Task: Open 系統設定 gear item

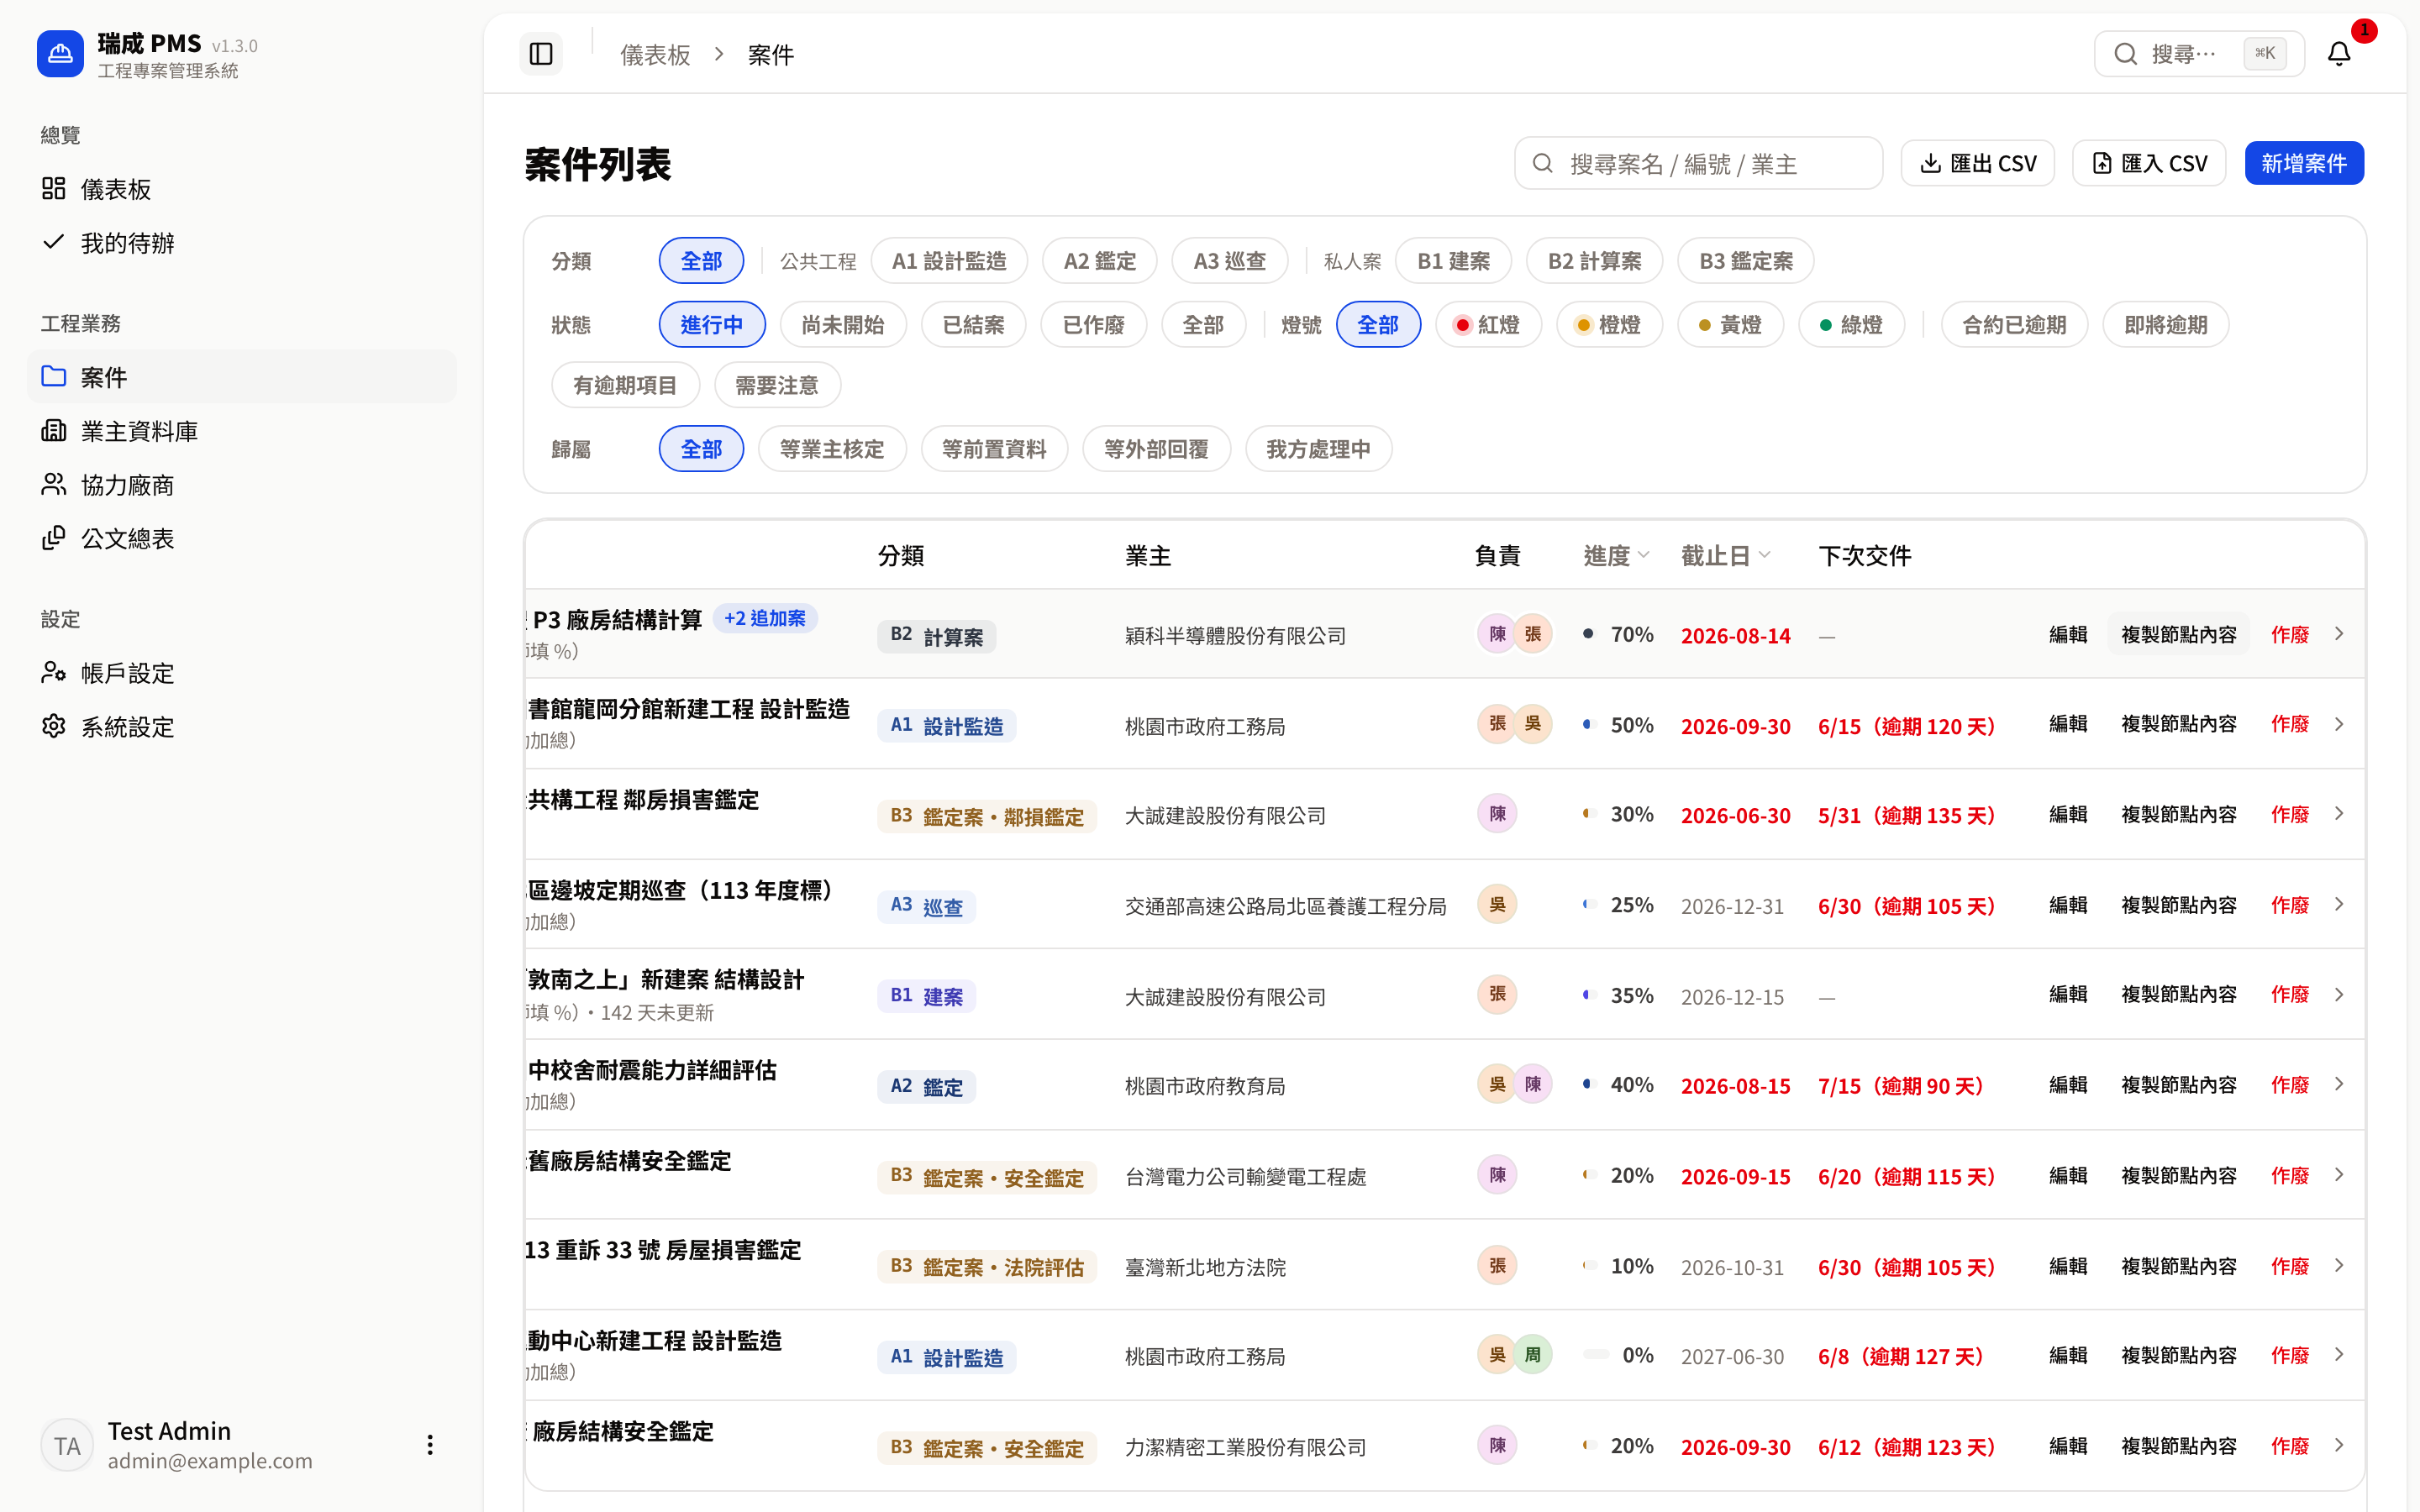Action: click(242, 727)
